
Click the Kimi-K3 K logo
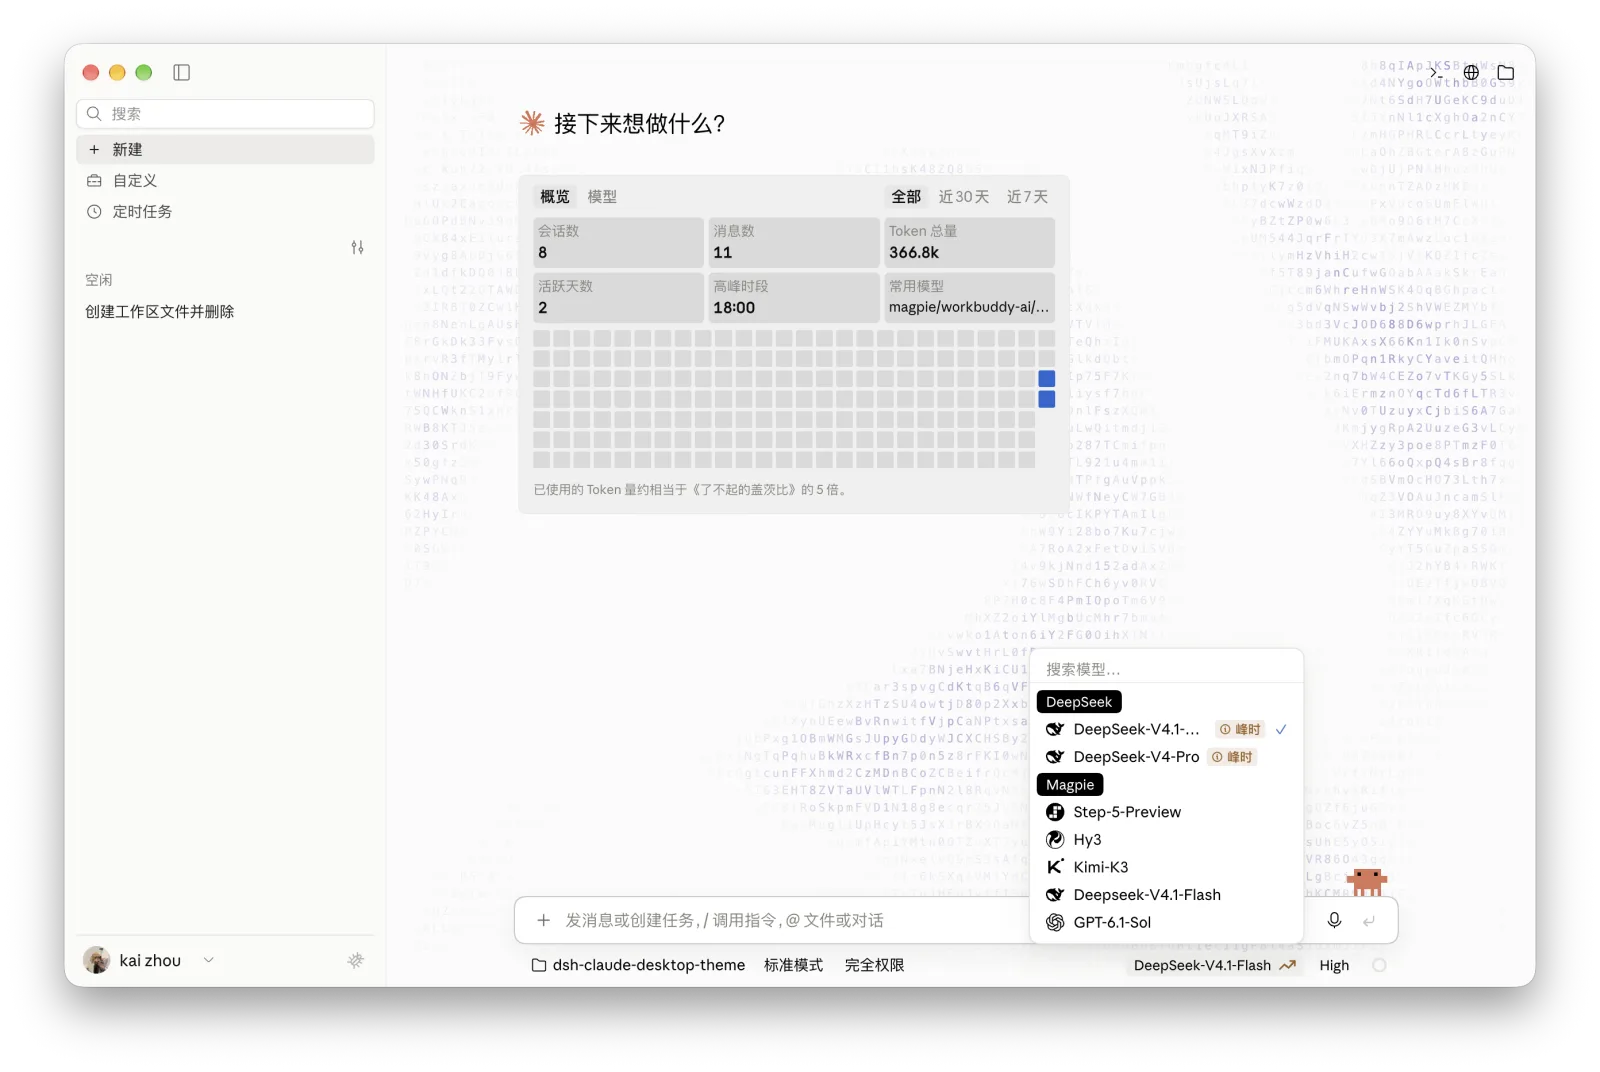coord(1055,867)
